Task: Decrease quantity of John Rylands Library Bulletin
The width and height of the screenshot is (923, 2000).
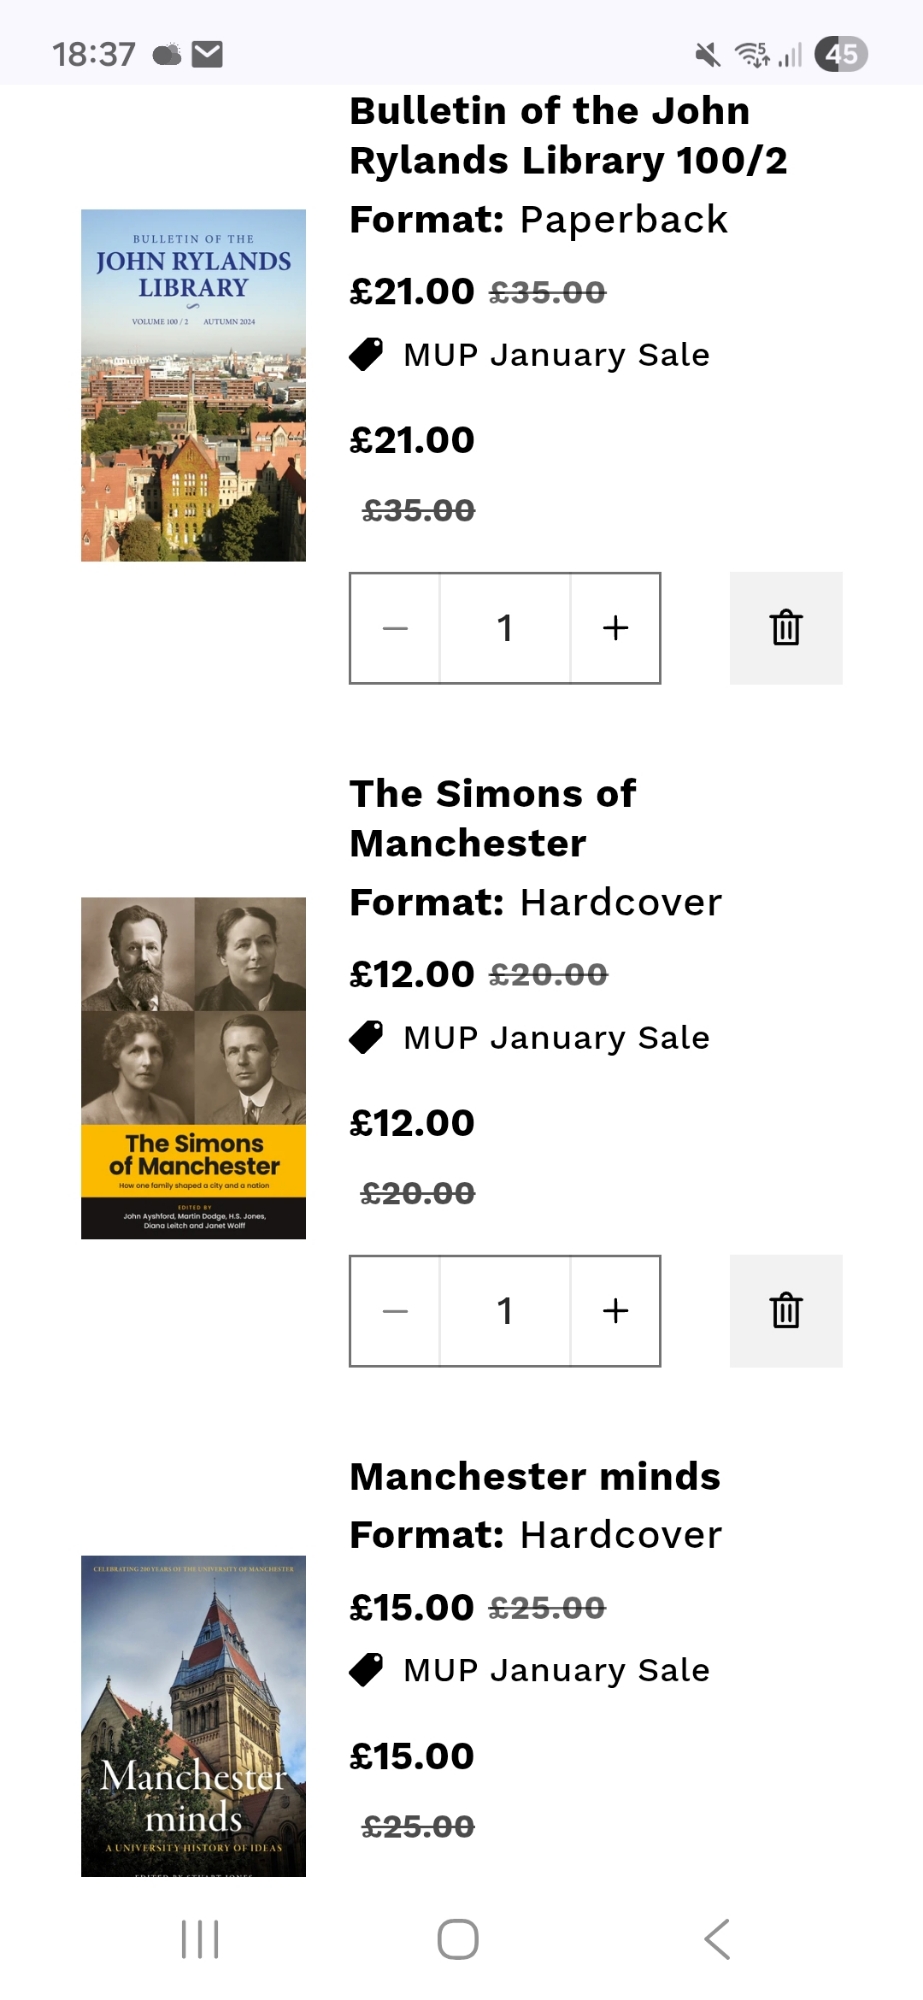Action: (x=395, y=628)
